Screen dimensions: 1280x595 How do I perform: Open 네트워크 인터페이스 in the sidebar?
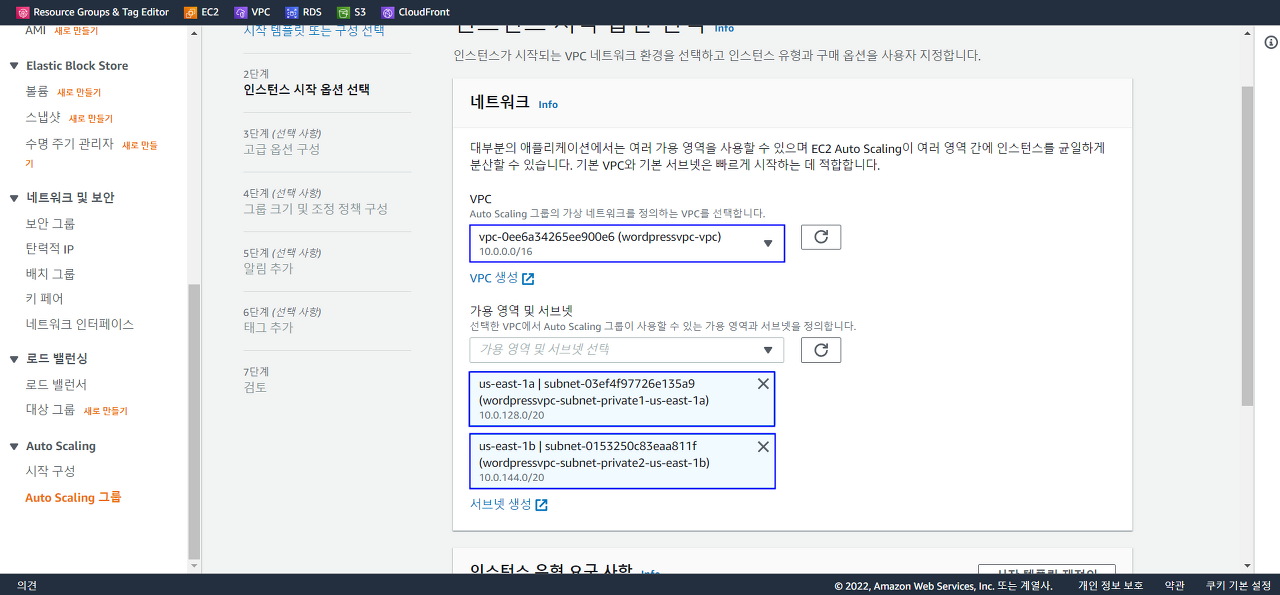(x=80, y=324)
